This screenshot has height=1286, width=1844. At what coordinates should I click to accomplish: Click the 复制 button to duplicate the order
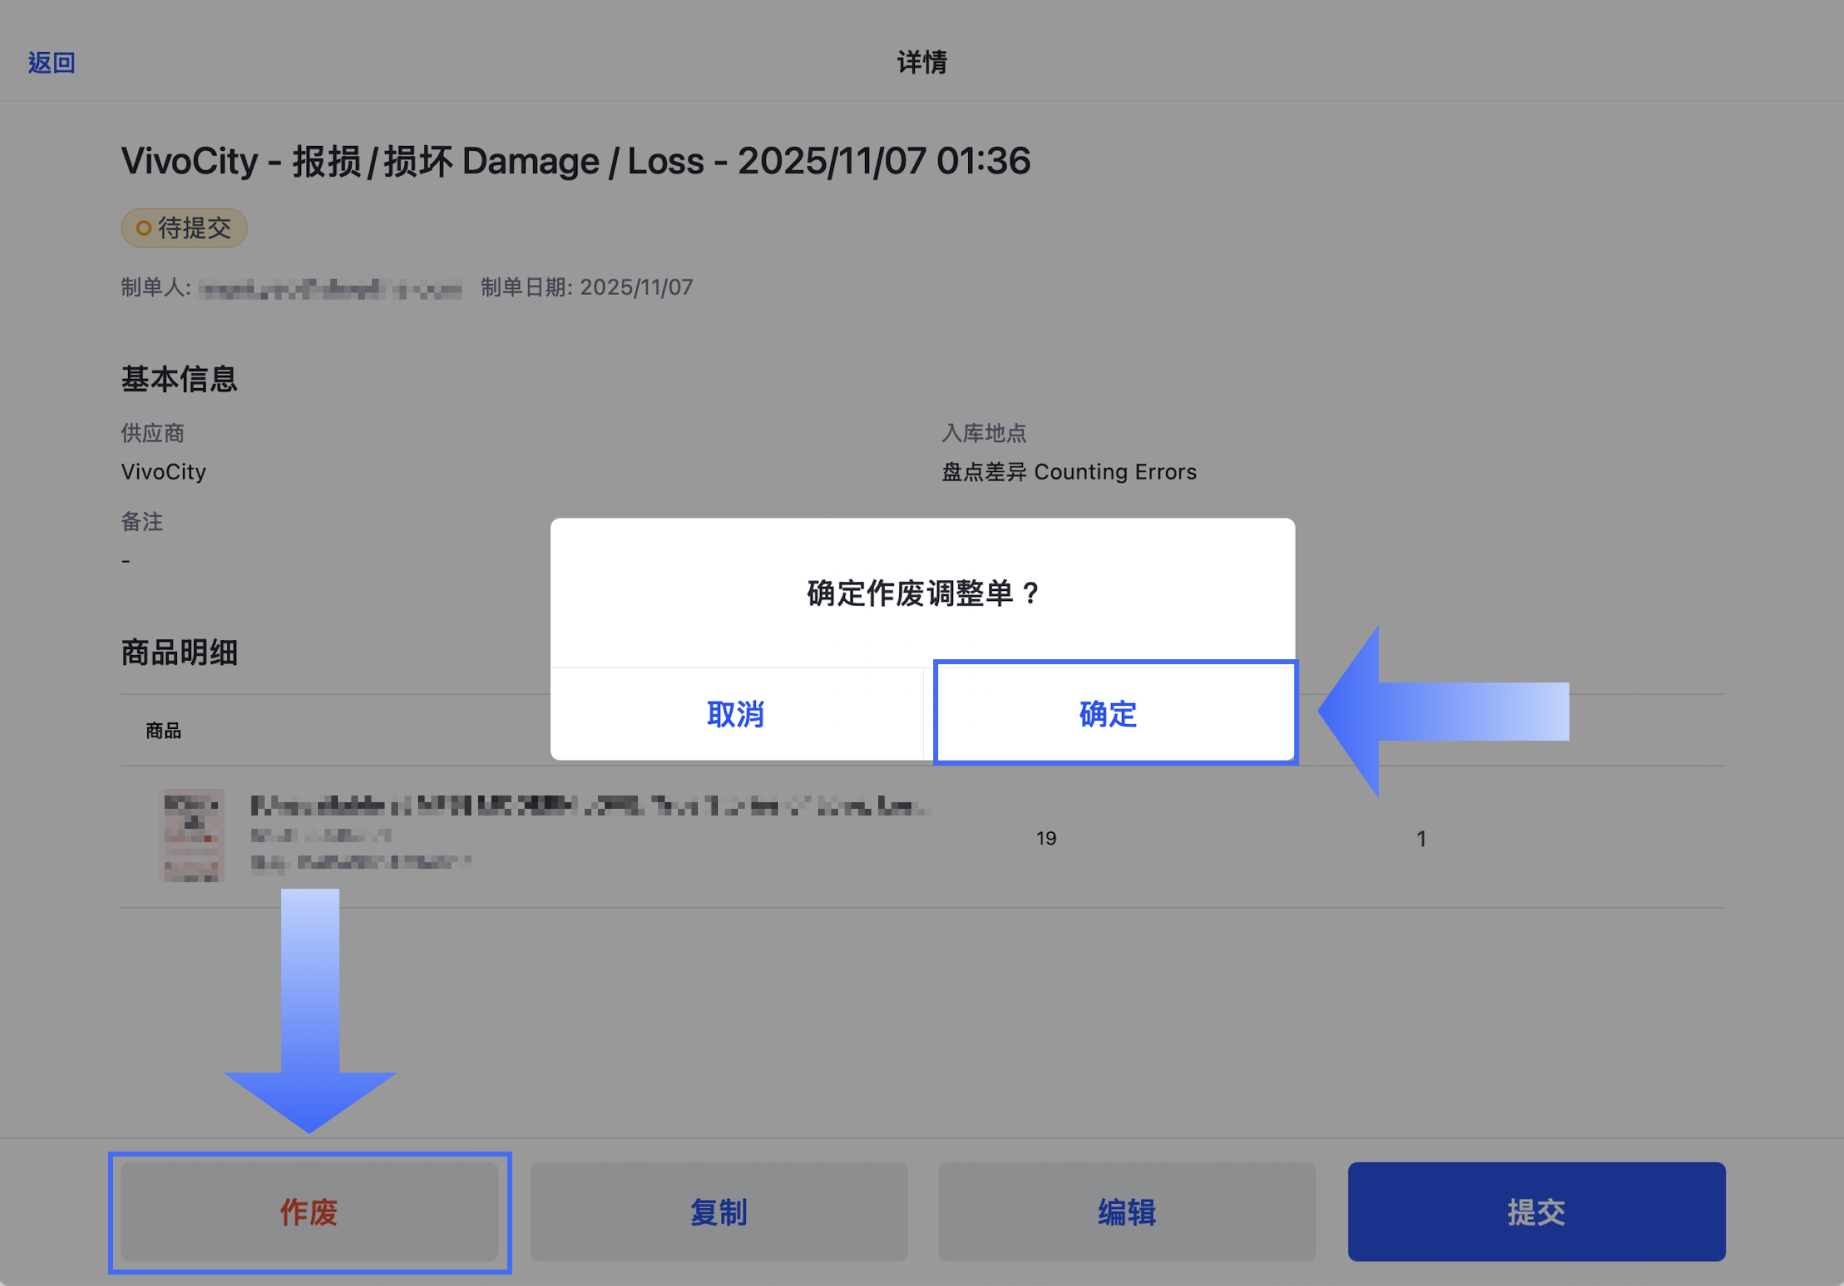point(718,1211)
